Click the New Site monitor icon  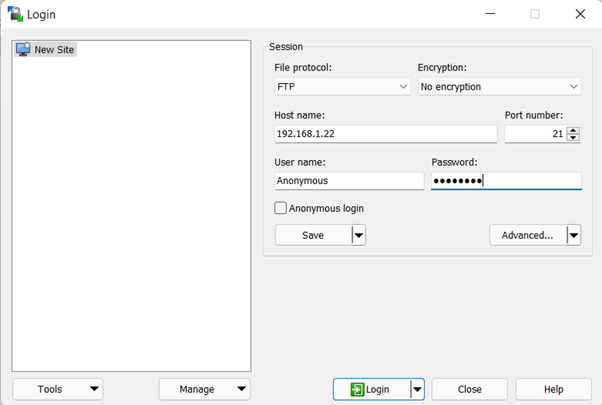click(x=23, y=49)
